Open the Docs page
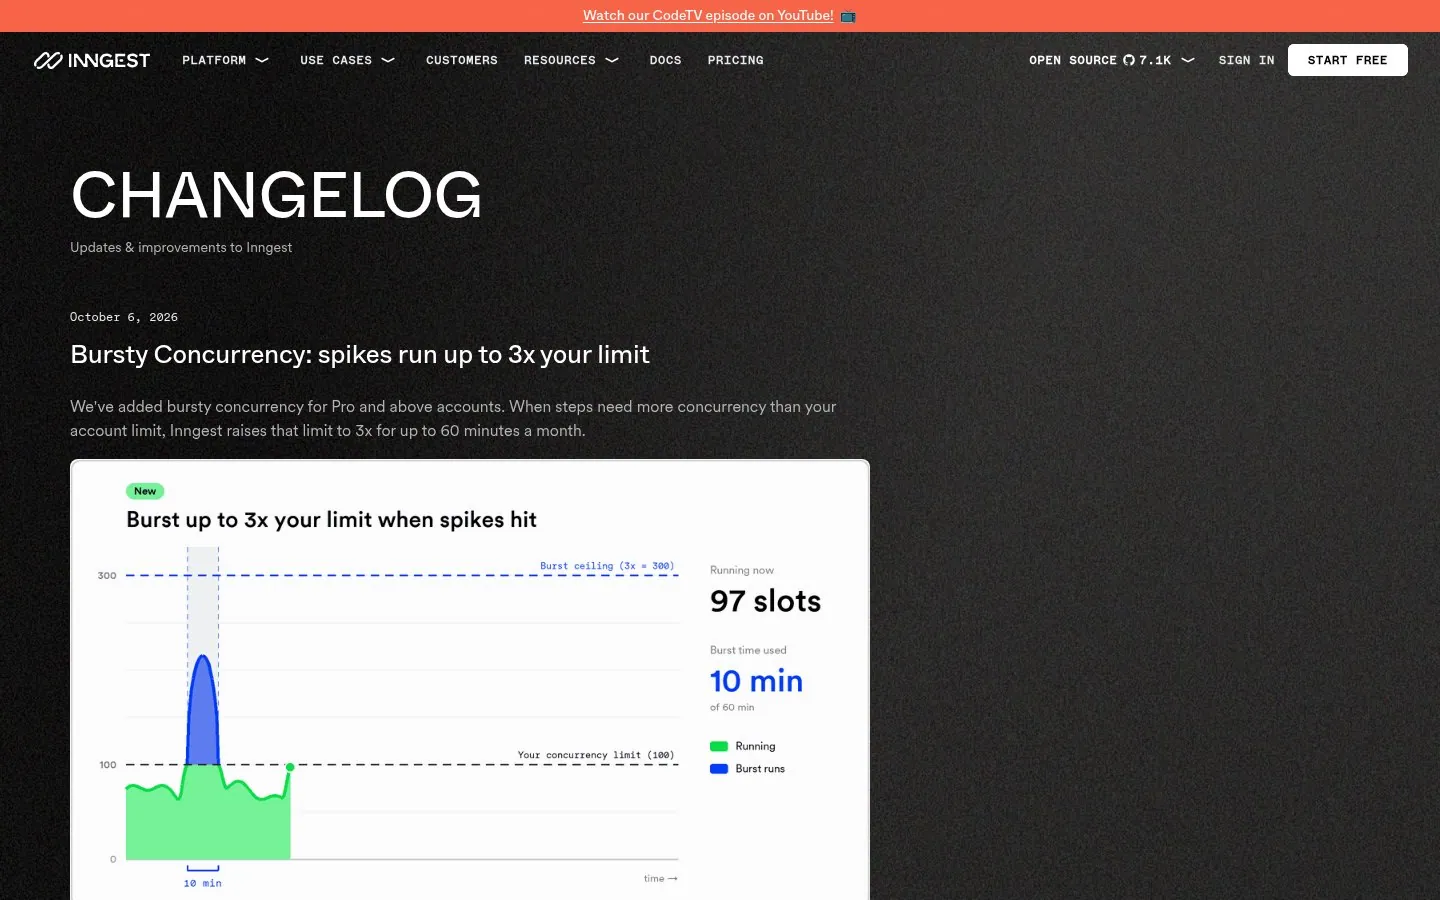Viewport: 1440px width, 900px height. pyautogui.click(x=665, y=60)
